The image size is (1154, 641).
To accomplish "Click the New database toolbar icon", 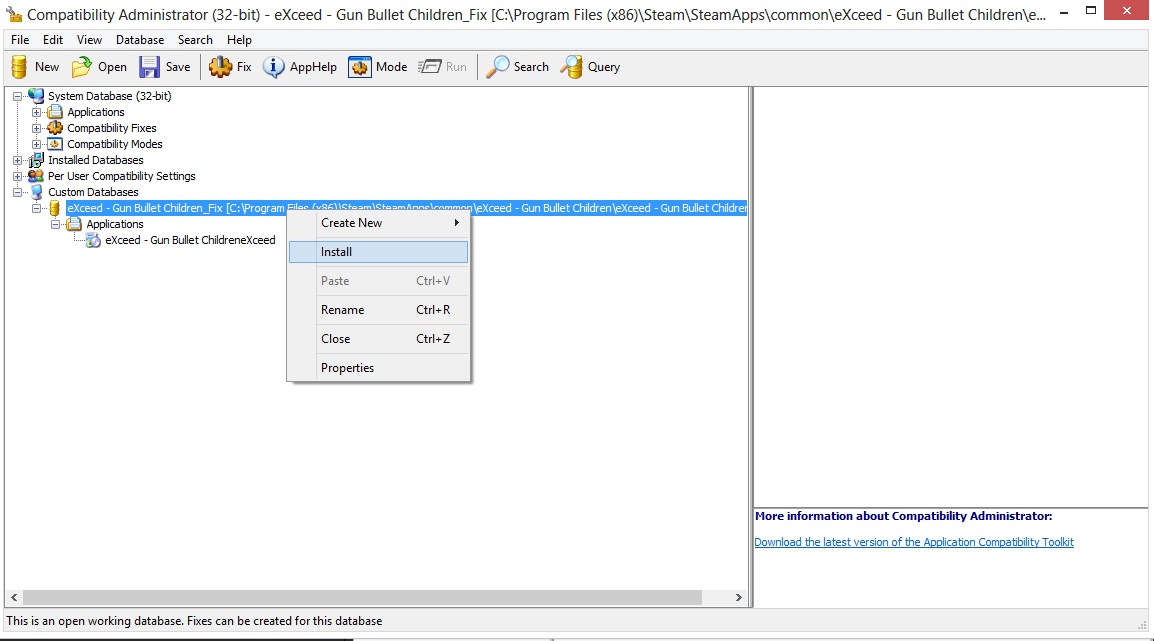I will [19, 67].
